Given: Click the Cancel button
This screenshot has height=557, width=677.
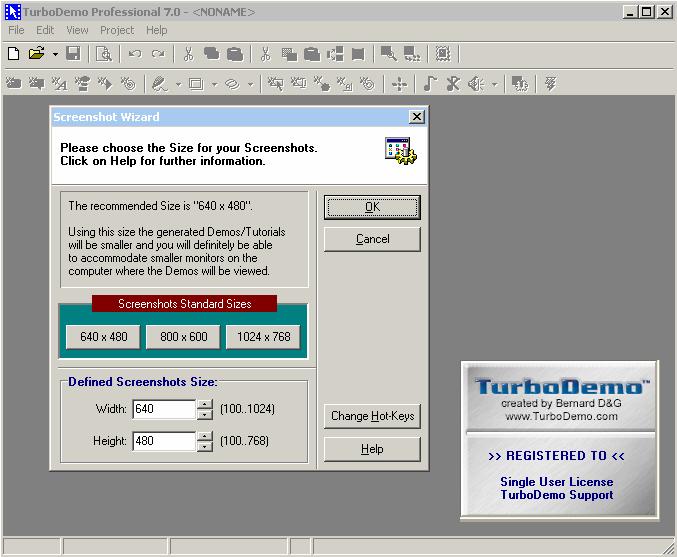Looking at the screenshot, I should (x=372, y=239).
